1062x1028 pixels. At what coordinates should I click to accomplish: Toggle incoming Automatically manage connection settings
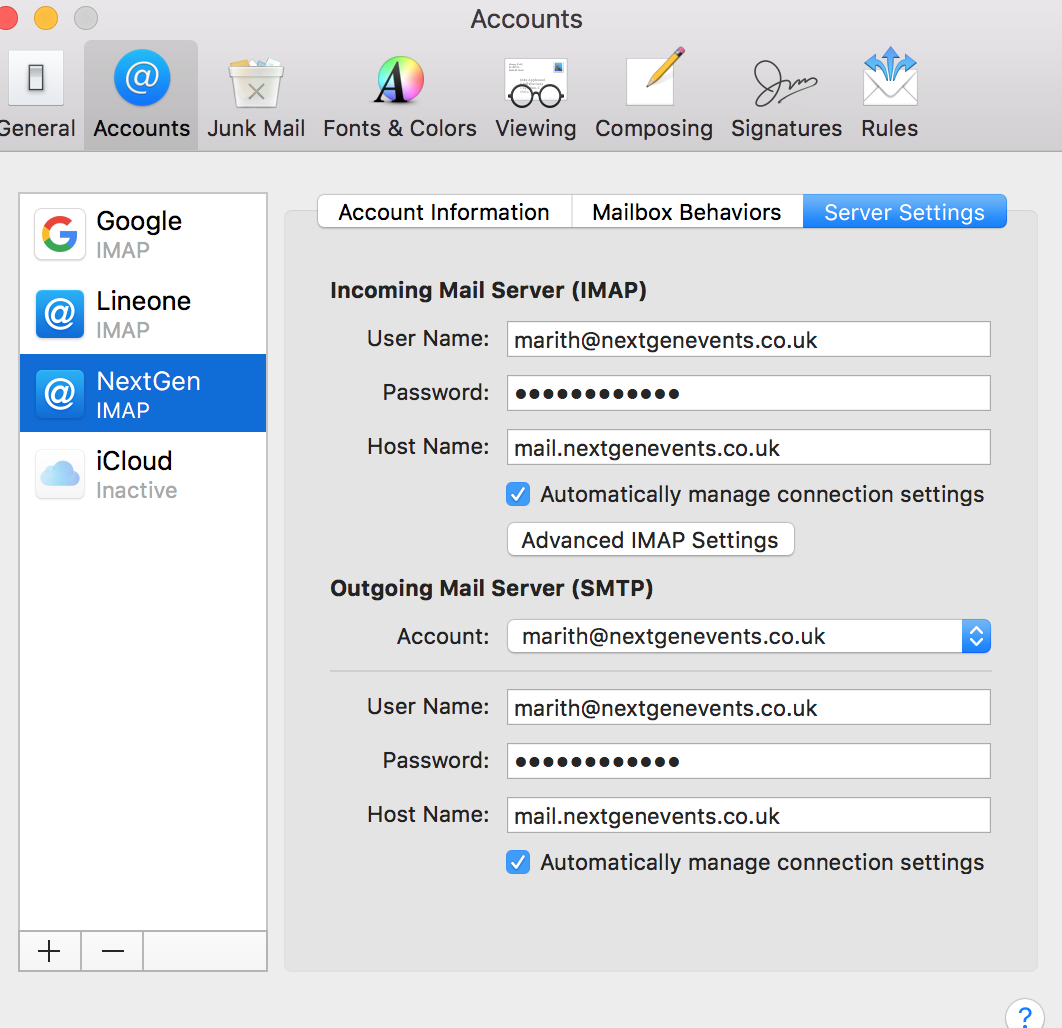click(518, 494)
